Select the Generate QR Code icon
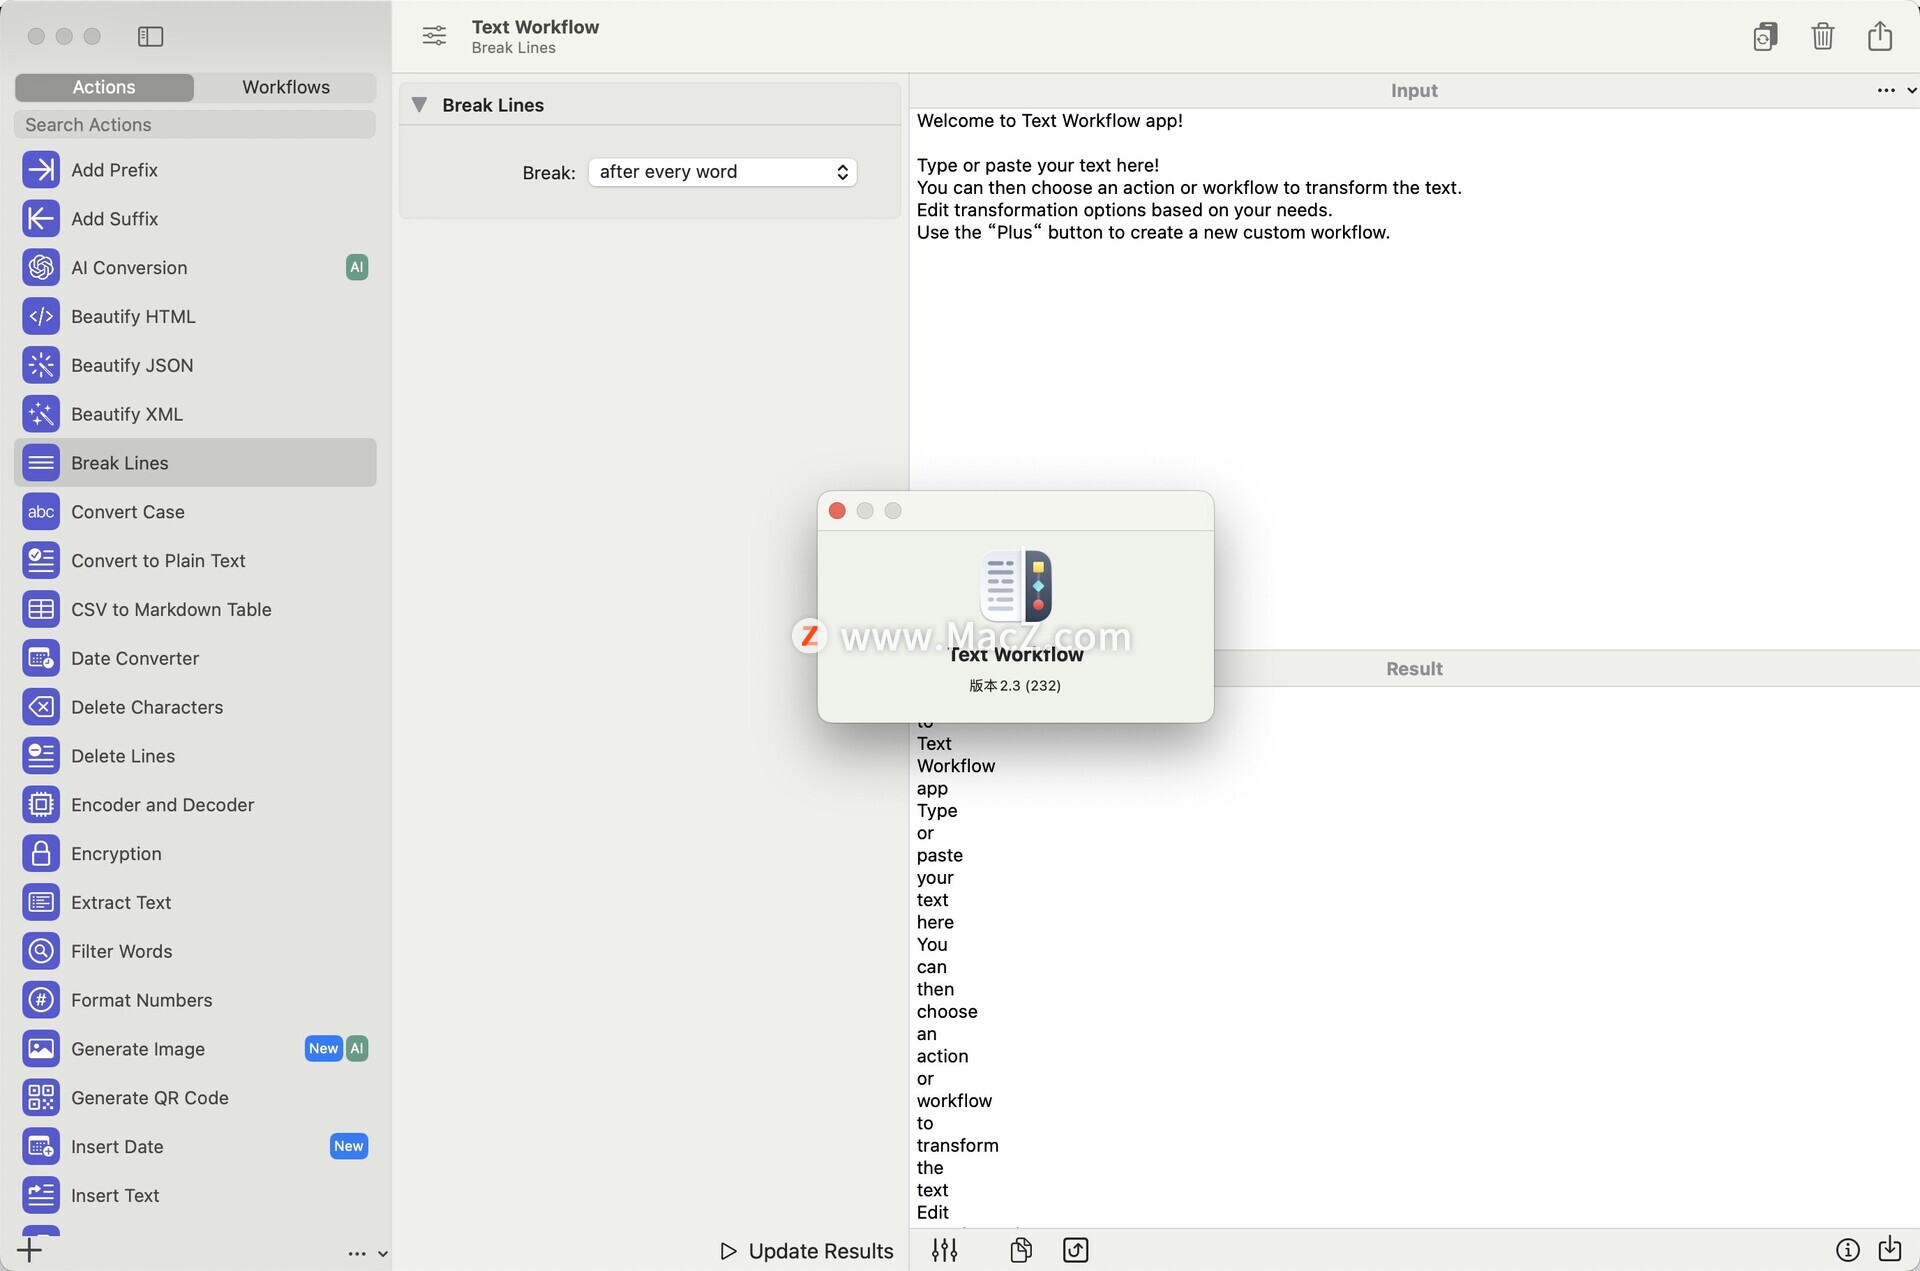The width and height of the screenshot is (1920, 1271). click(41, 1098)
